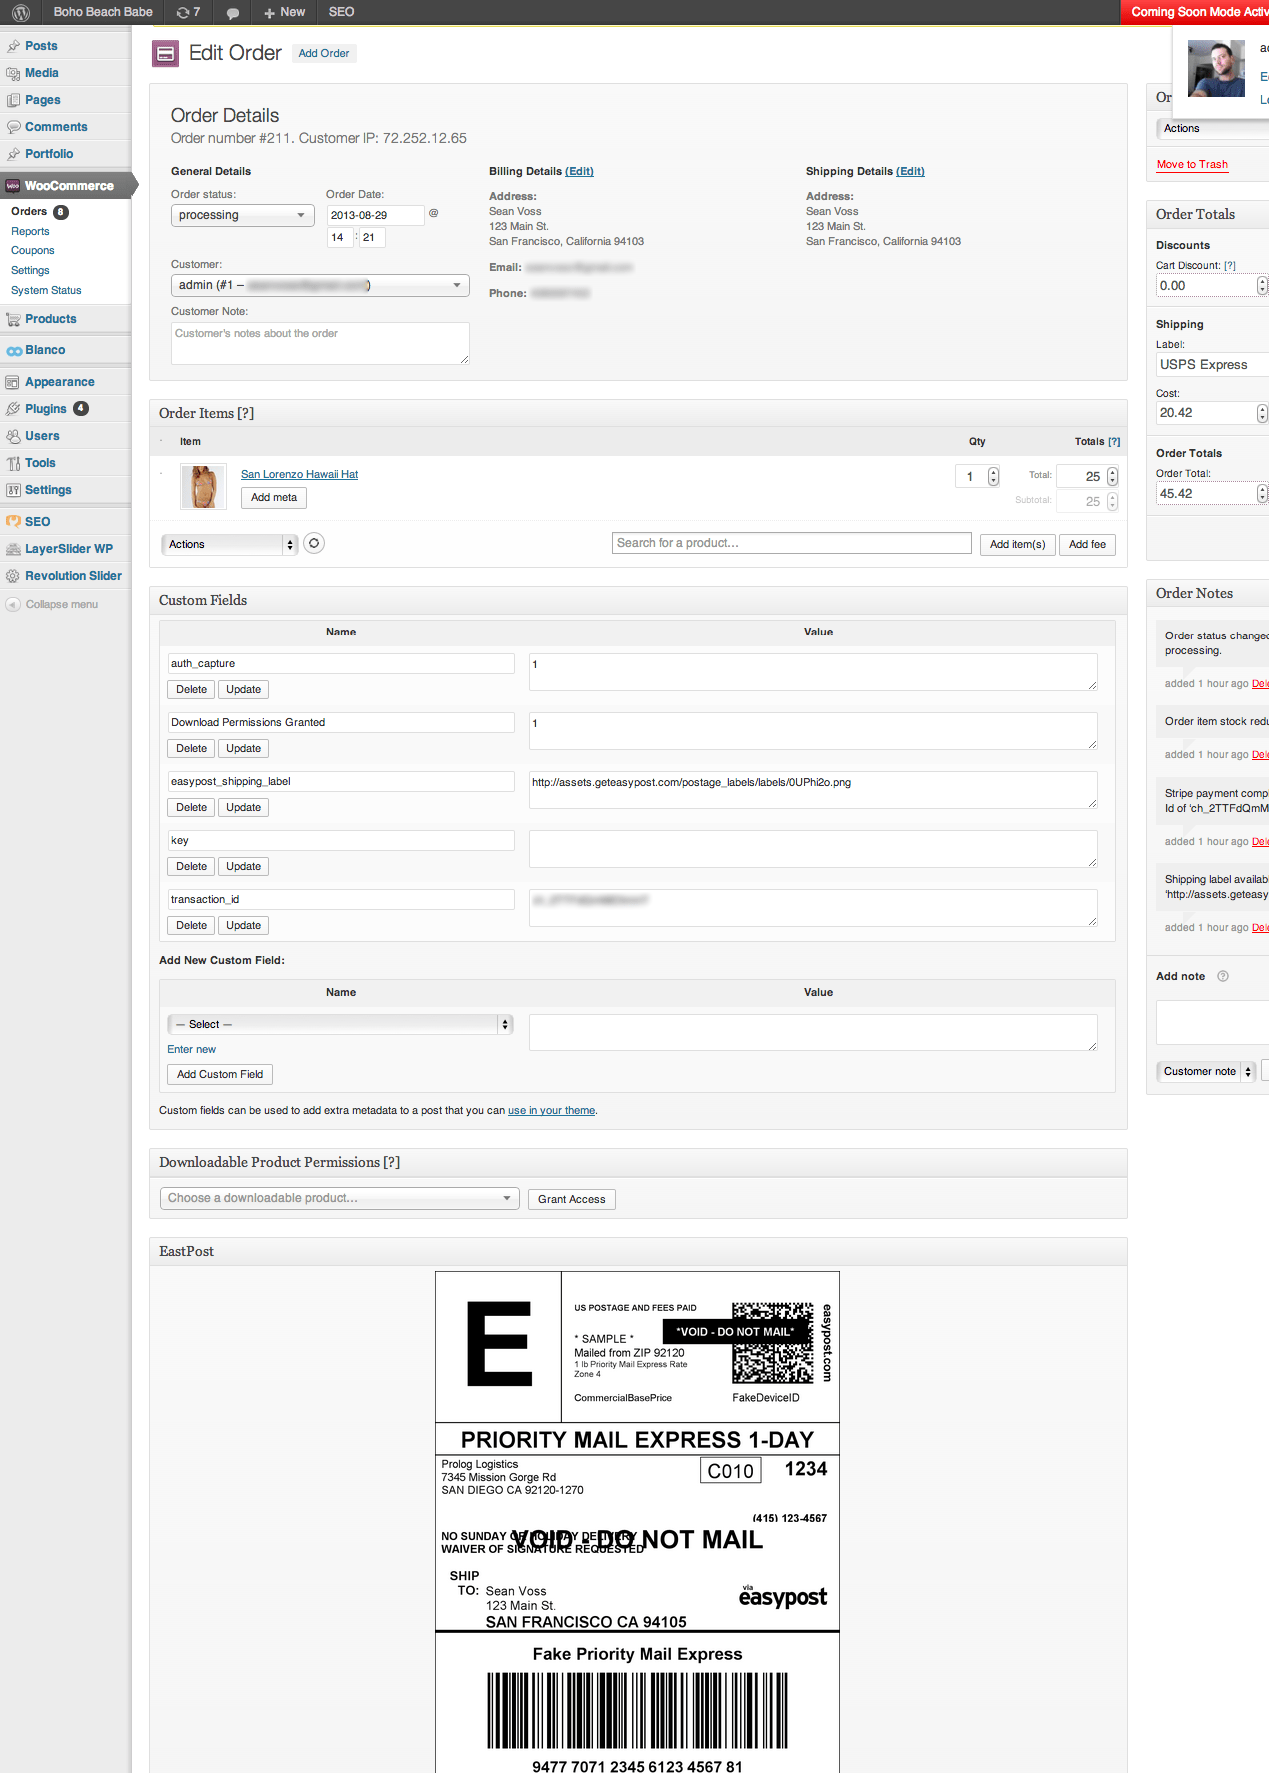Click the Add meta button
Image resolution: width=1269 pixels, height=1773 pixels.
pyautogui.click(x=274, y=497)
